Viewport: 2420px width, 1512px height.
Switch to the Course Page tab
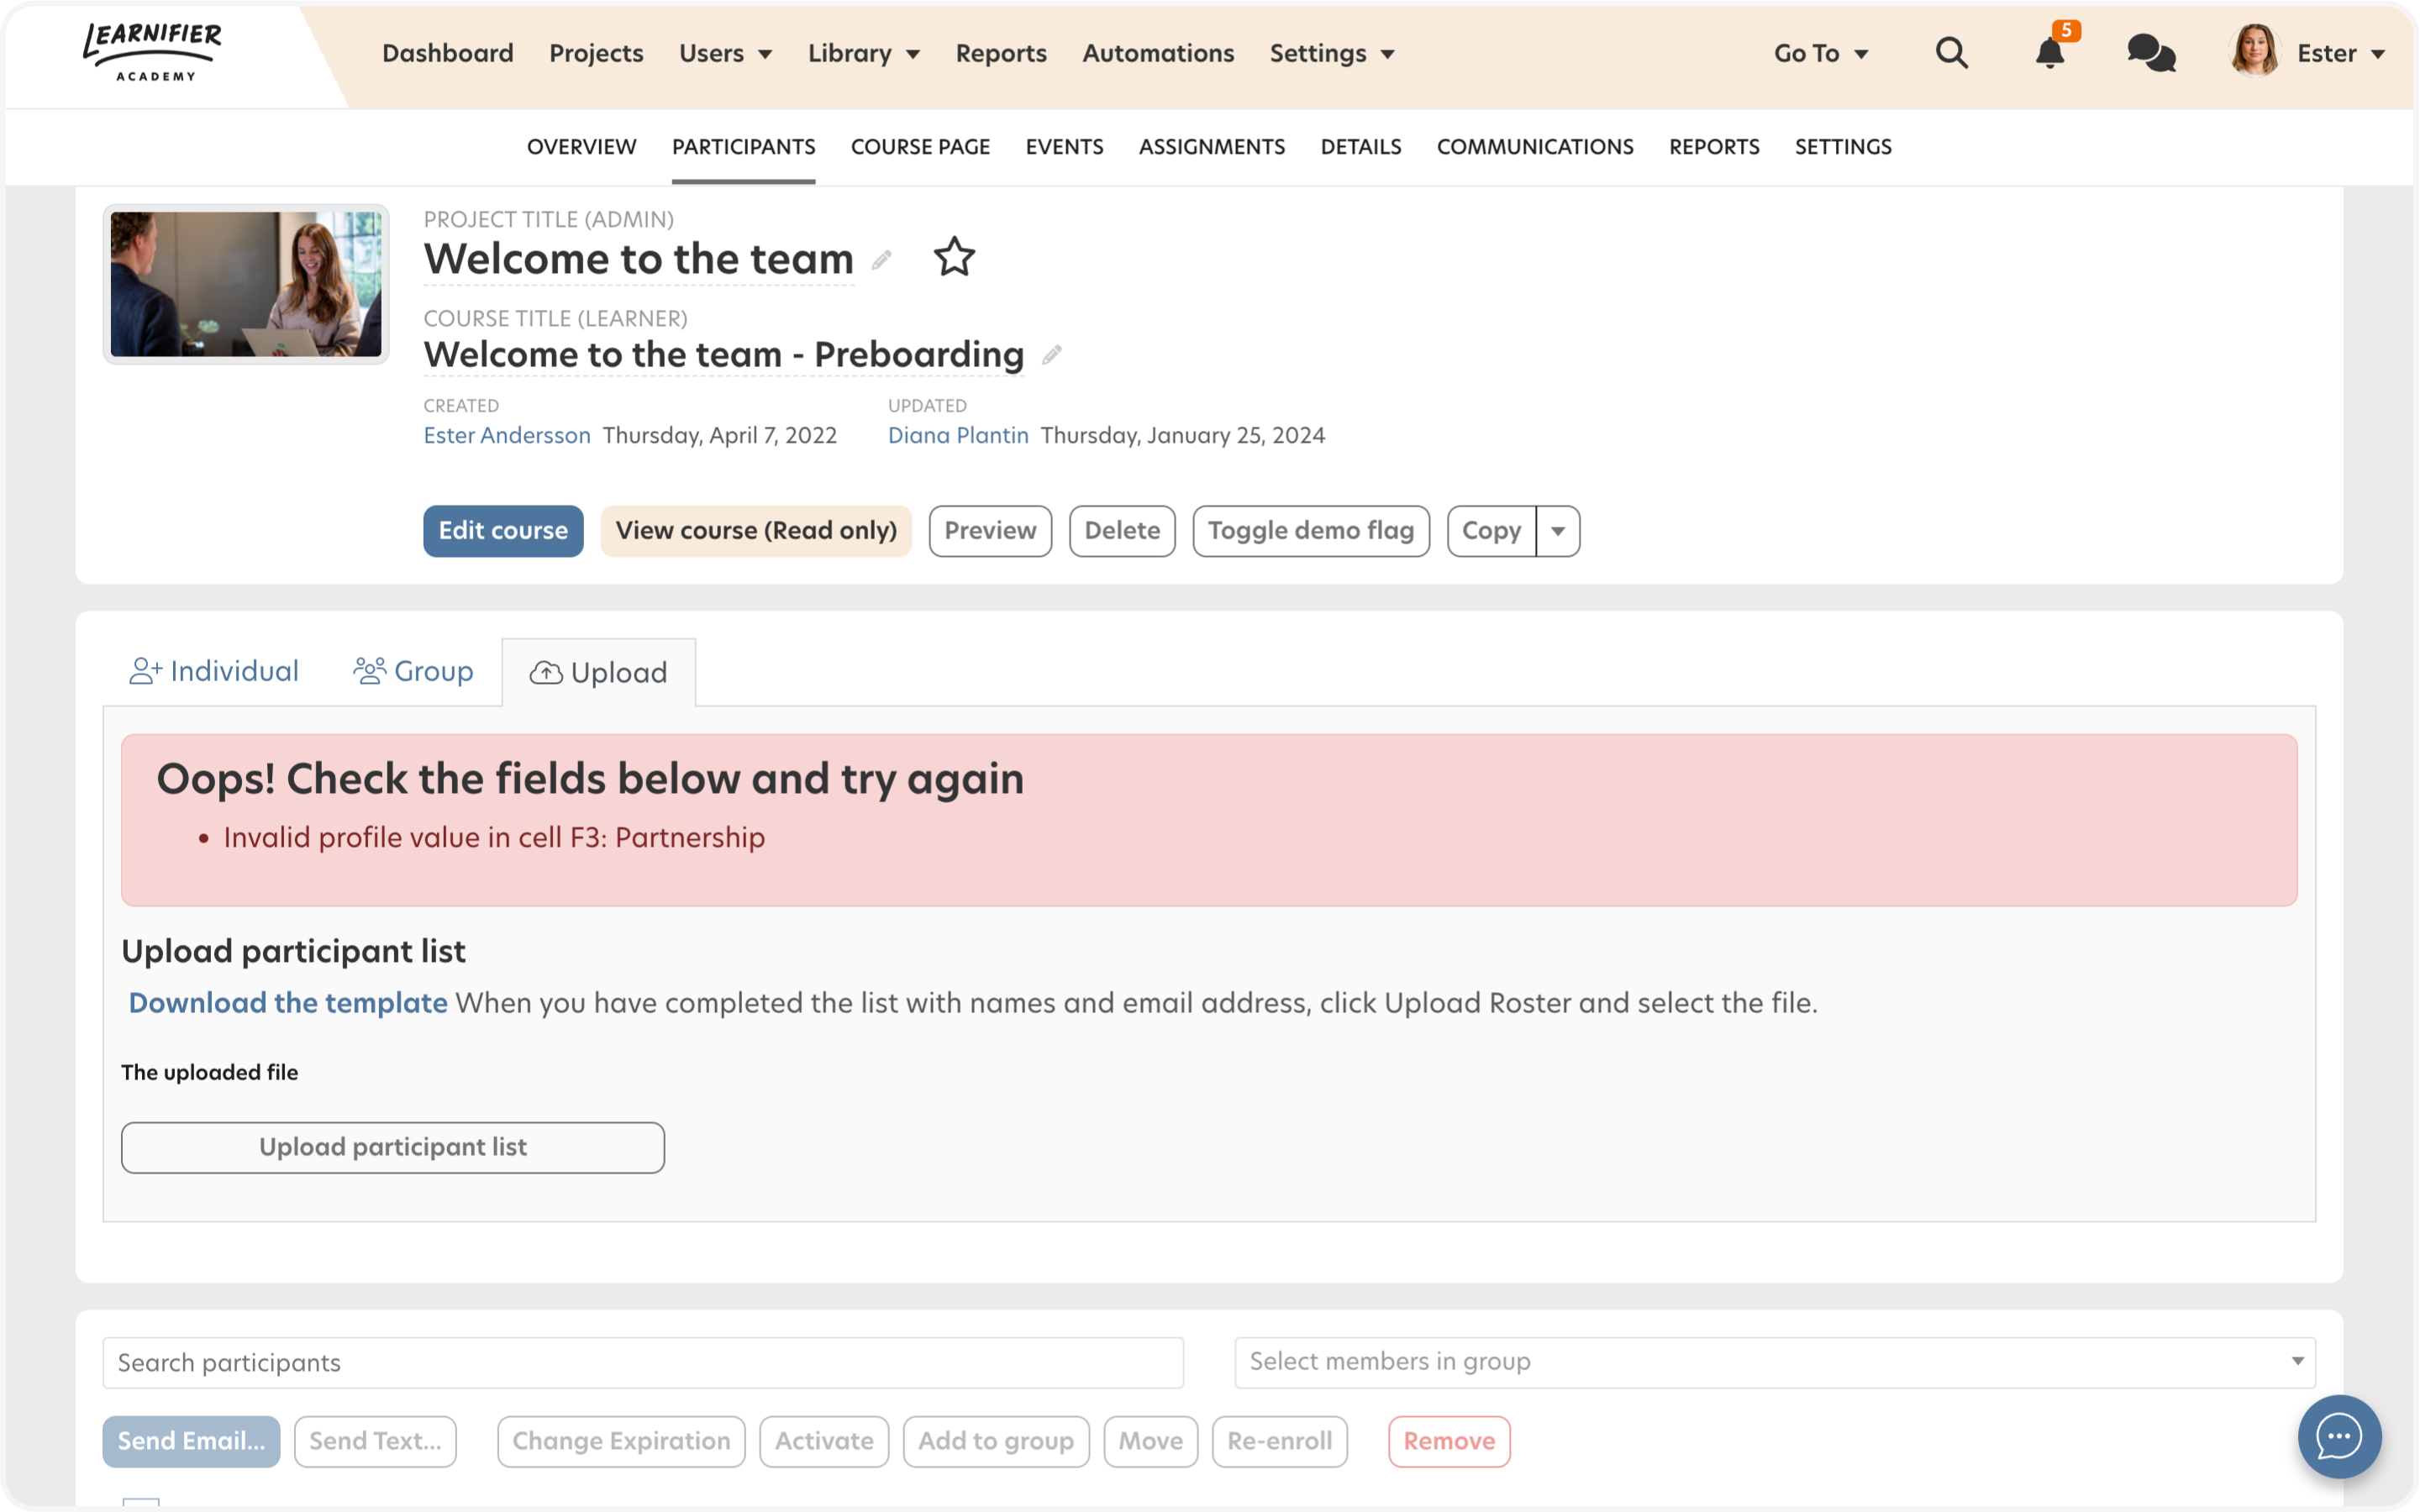920,146
